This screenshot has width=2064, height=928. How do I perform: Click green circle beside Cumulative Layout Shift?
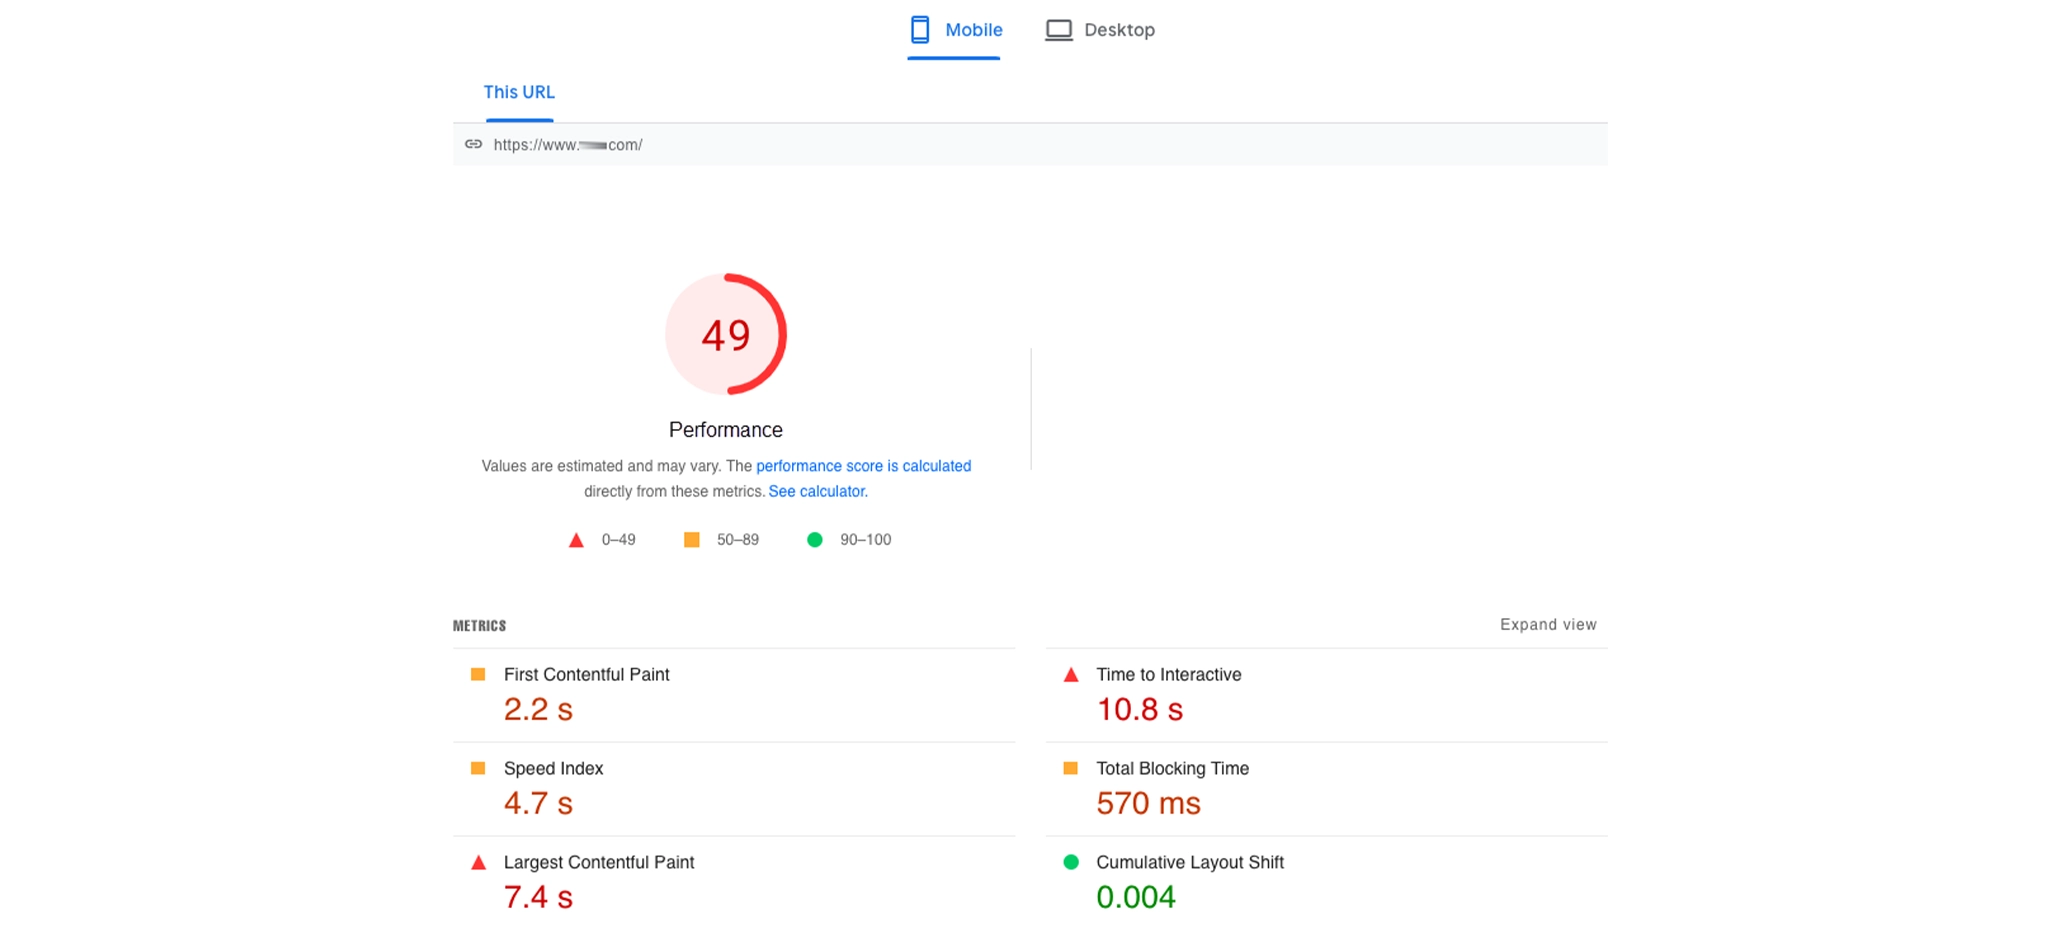(x=1071, y=862)
